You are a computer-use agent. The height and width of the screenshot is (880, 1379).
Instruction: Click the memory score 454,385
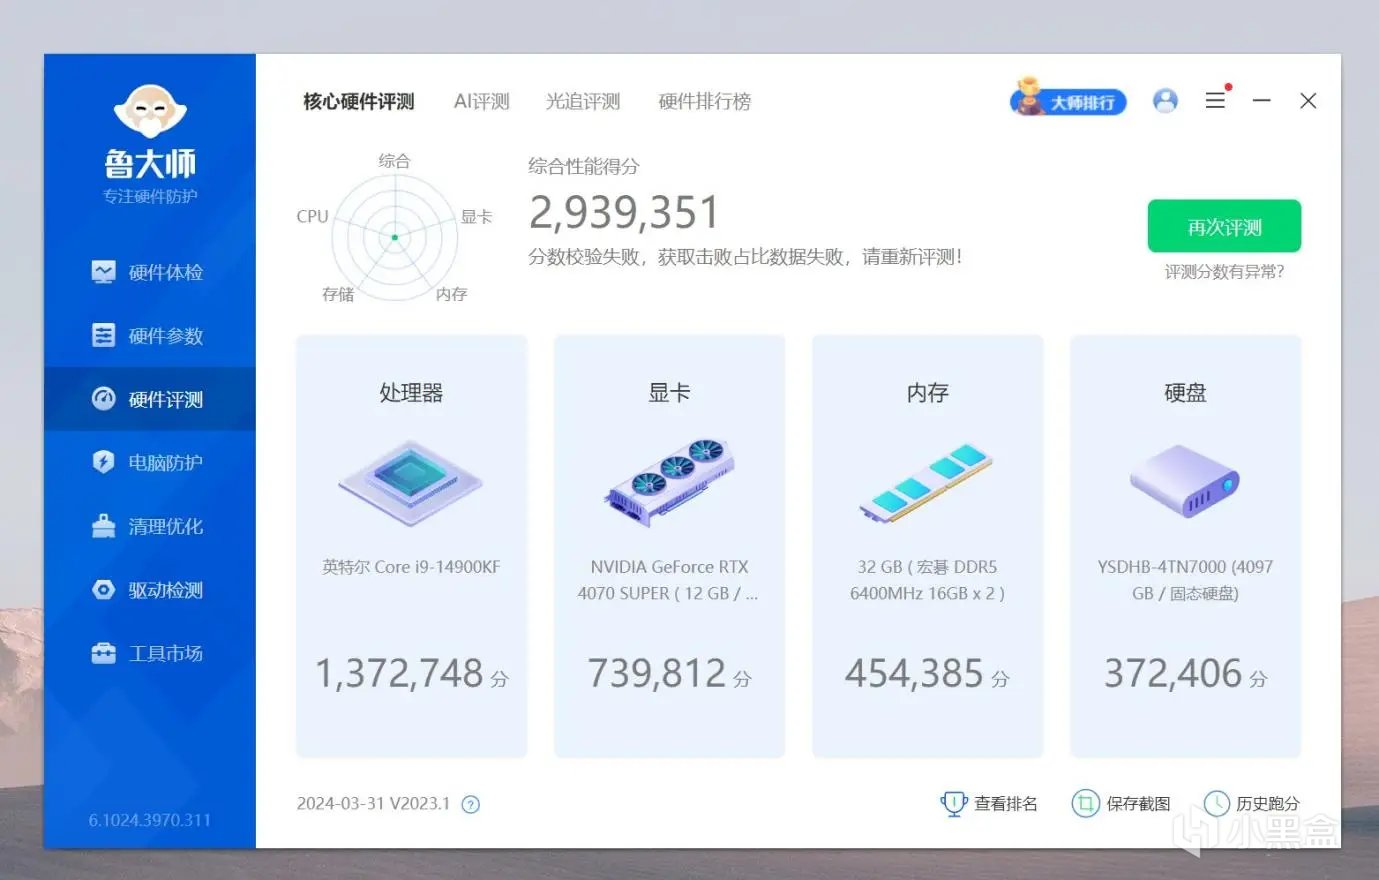(x=914, y=673)
